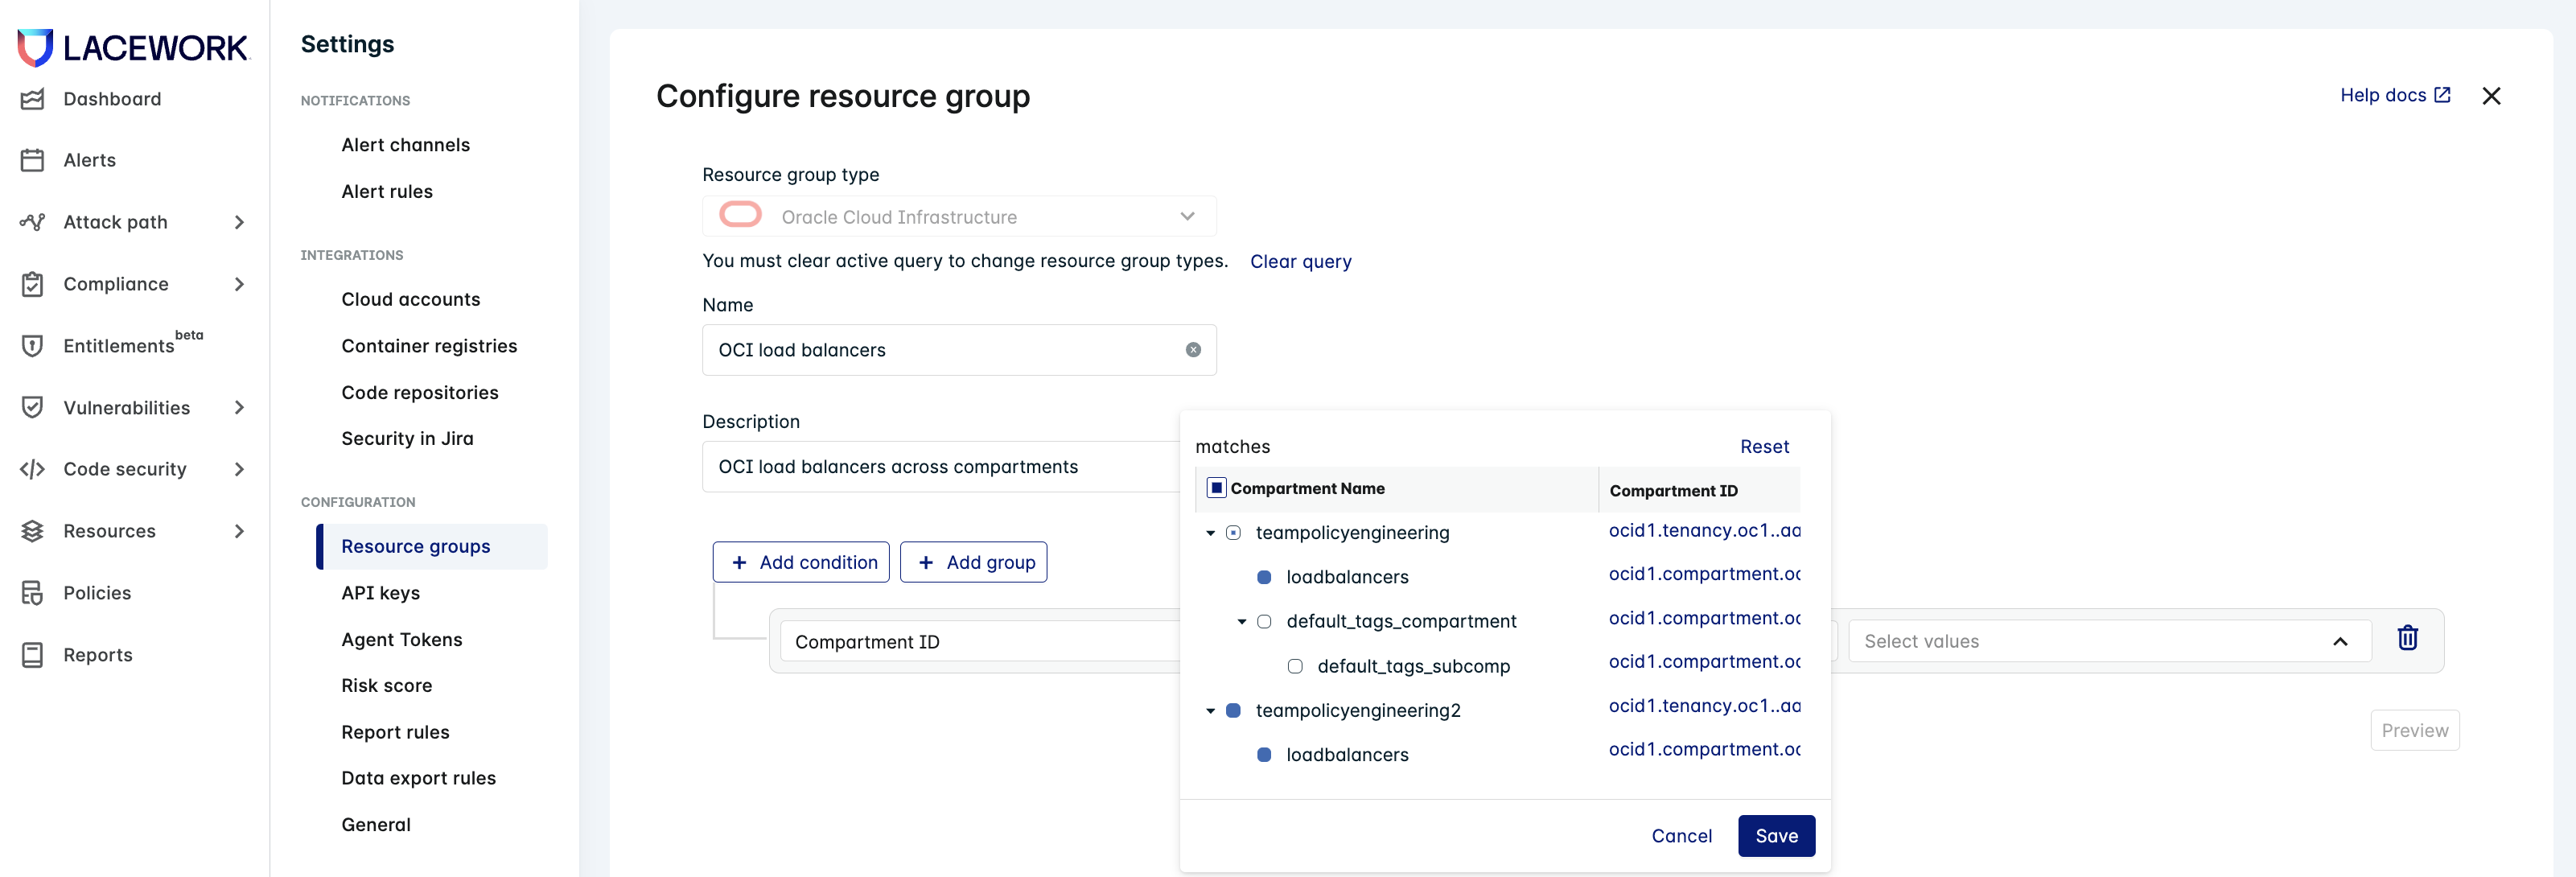The width and height of the screenshot is (2576, 877).
Task: Toggle the Compartment Name select-all checkbox
Action: pos(1216,488)
